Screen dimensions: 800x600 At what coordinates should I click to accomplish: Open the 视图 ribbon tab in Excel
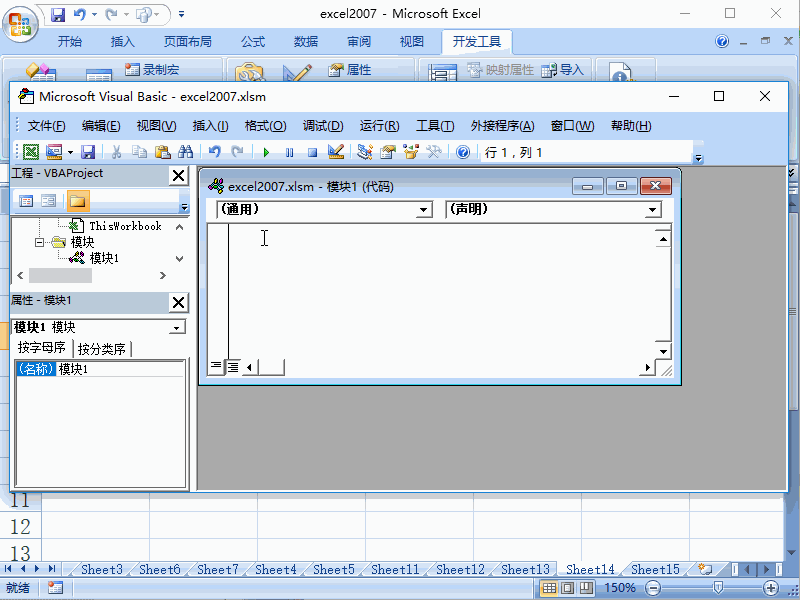(412, 41)
